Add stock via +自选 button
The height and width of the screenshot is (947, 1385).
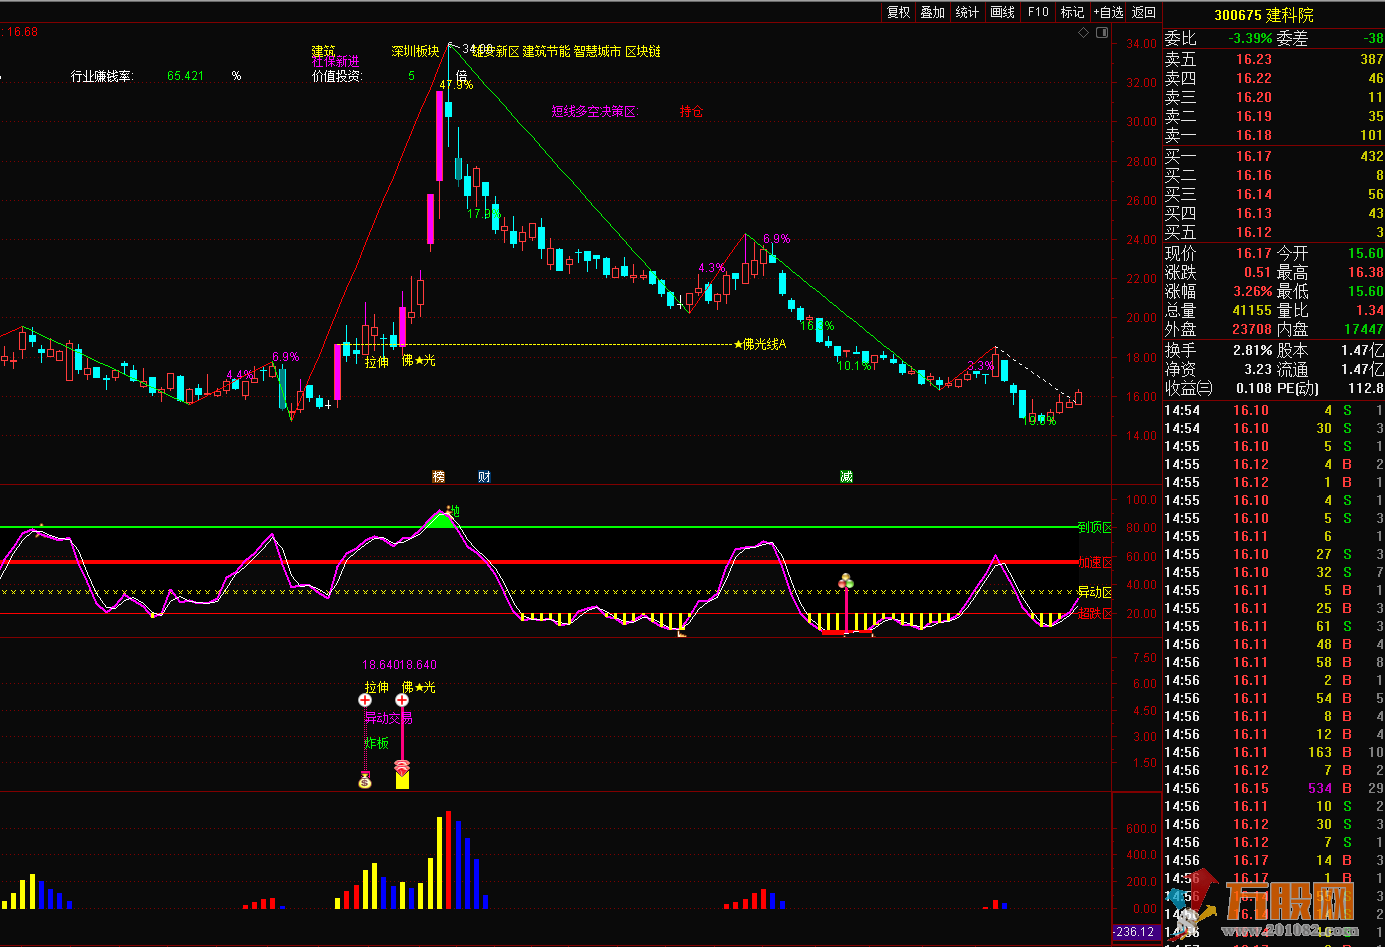click(x=1109, y=12)
